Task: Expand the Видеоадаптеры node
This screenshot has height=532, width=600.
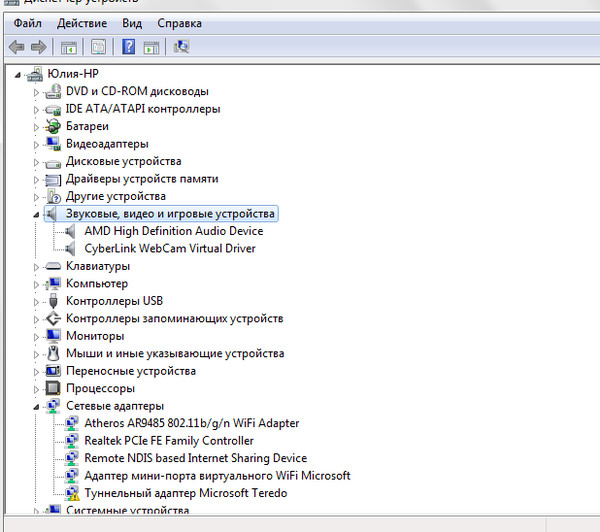Action: tap(36, 145)
